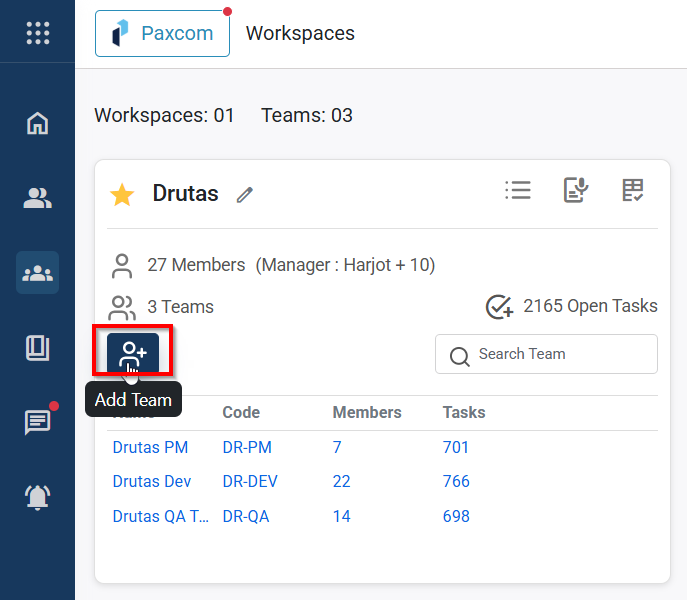This screenshot has height=600, width=687.
Task: Open the app launcher grid icon
Action: pos(37,33)
